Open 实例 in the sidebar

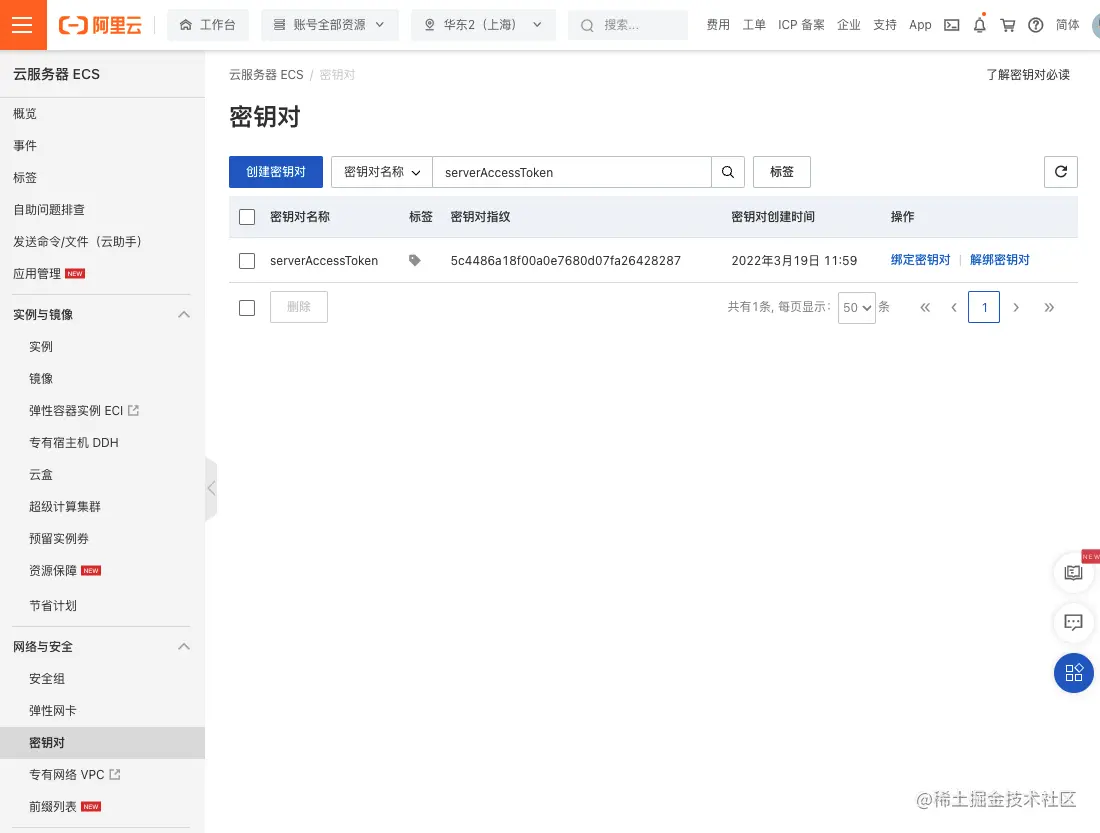[x=41, y=347]
